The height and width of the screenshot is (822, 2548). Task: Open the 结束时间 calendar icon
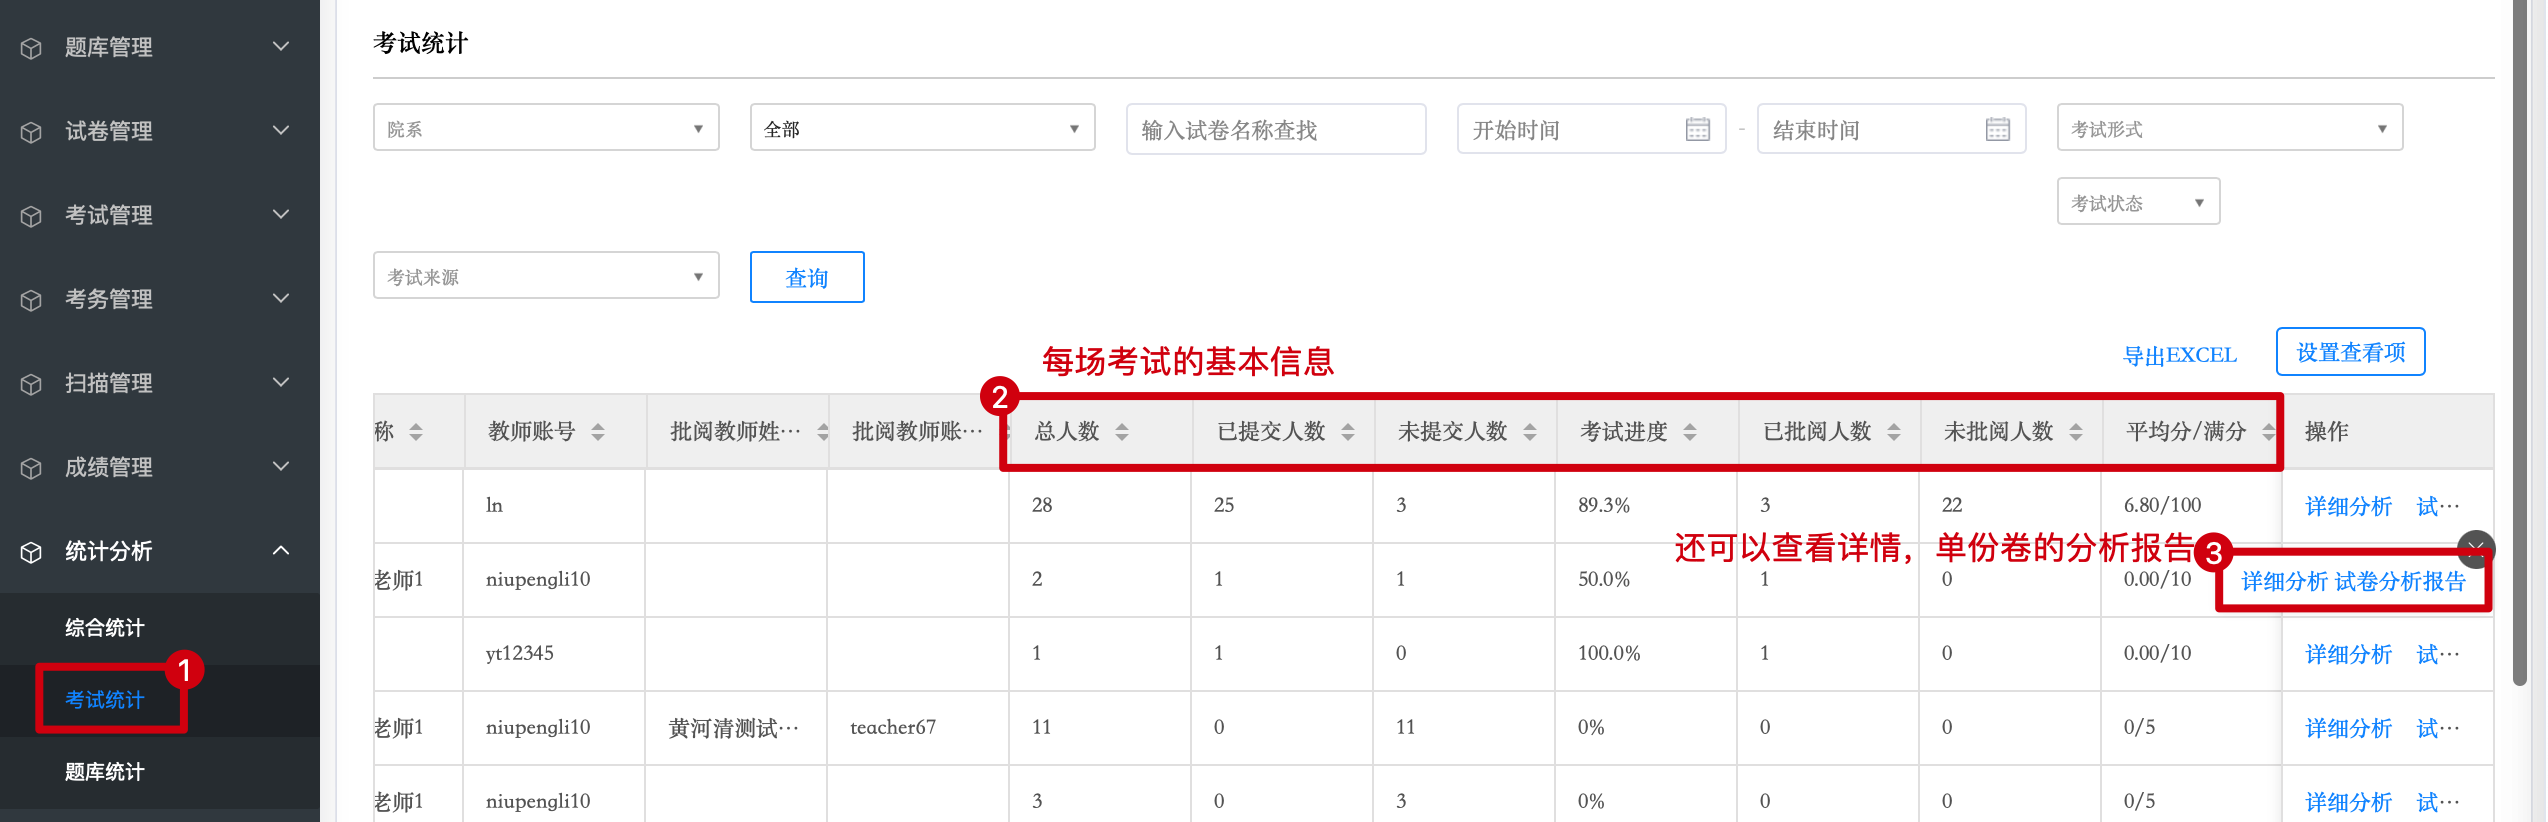[1997, 129]
